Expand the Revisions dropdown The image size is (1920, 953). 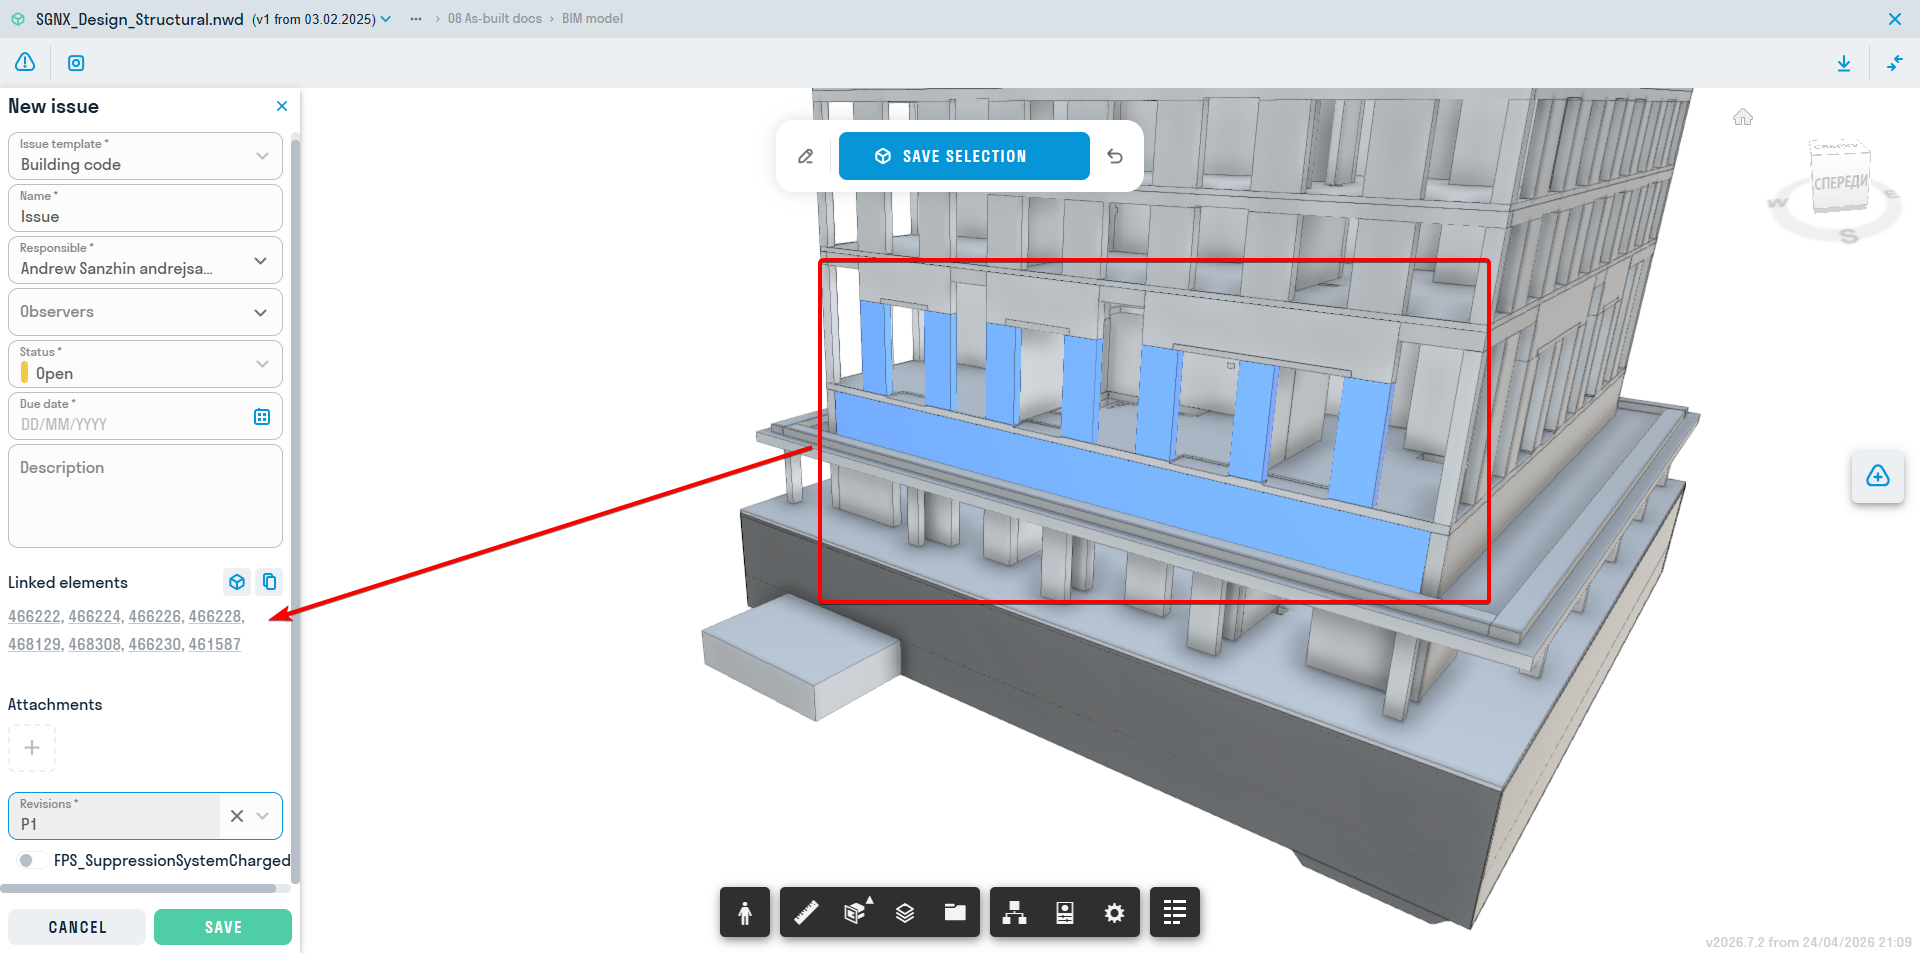coord(263,816)
